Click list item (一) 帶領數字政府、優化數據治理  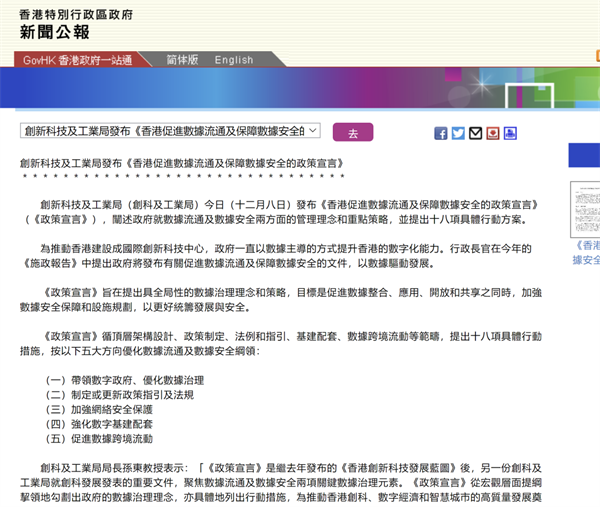pos(125,381)
